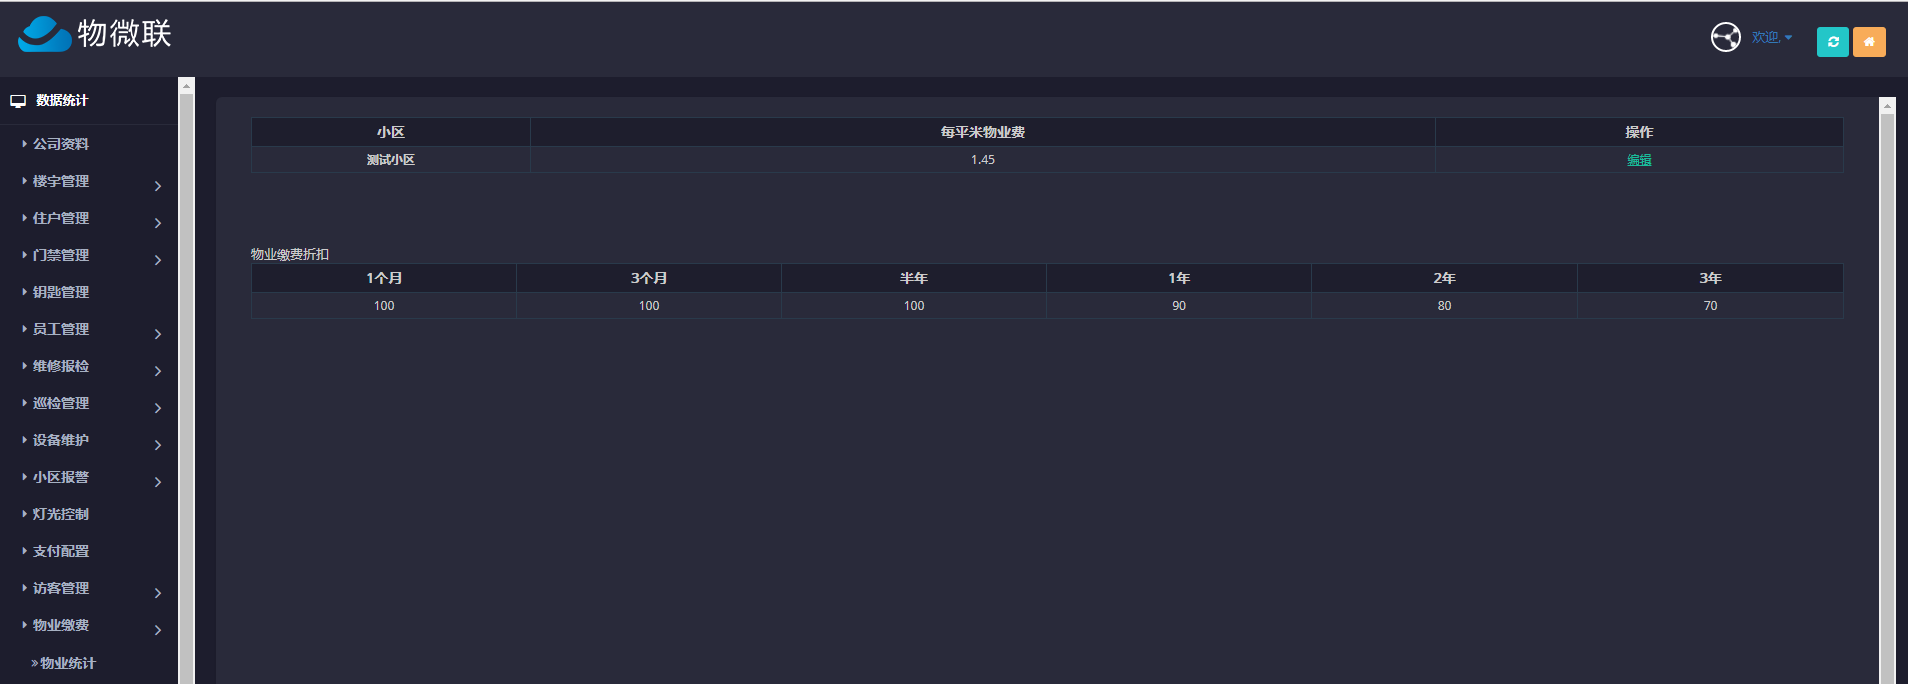Click the sidebar scrollbar up arrow
Screen dimensions: 1908x684
pyautogui.click(x=186, y=87)
